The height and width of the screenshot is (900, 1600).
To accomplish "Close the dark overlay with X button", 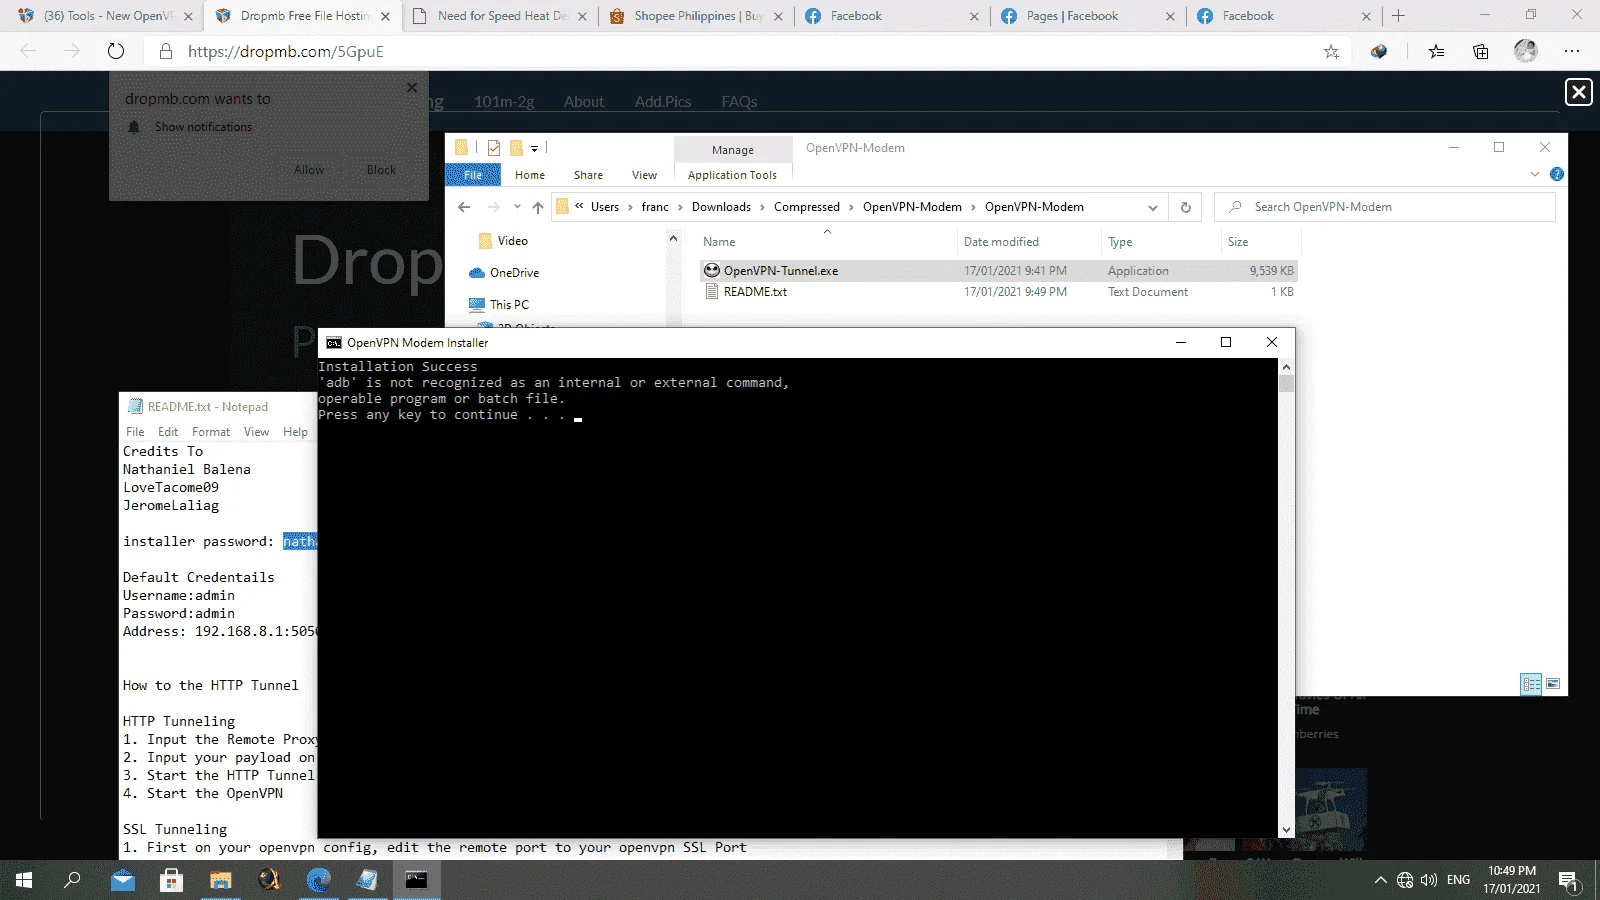I will [x=1578, y=92].
